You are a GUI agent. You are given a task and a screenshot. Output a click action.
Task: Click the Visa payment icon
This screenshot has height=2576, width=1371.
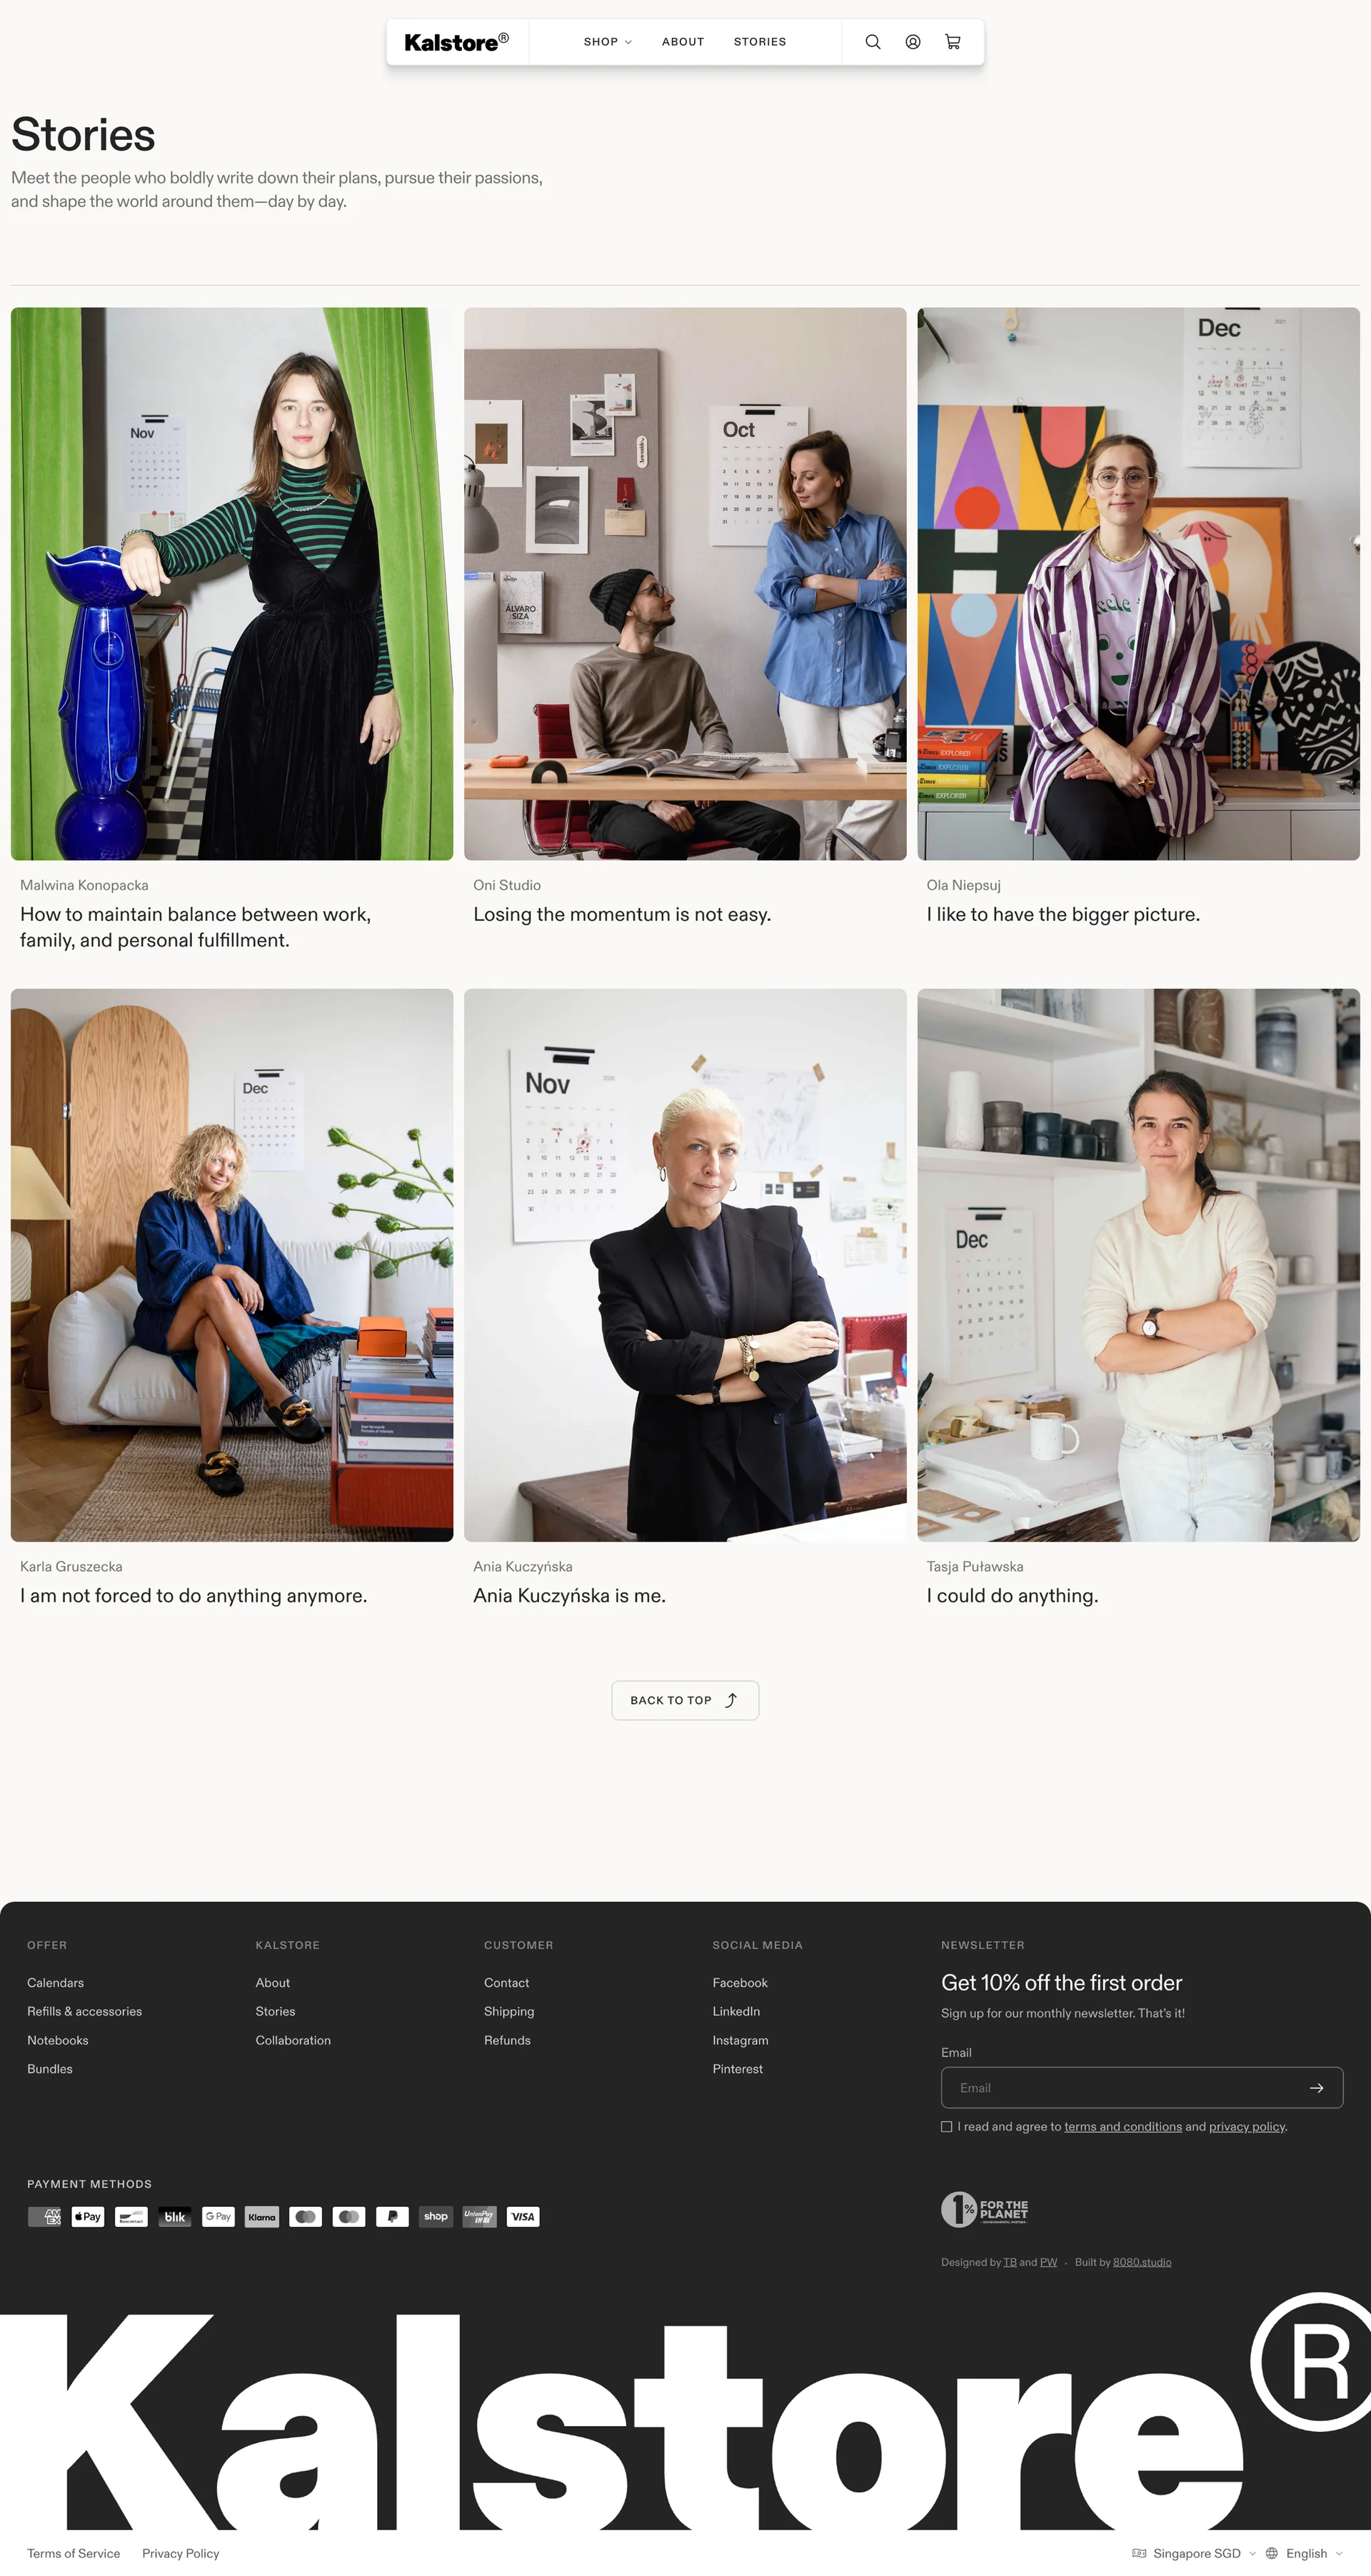(523, 2217)
